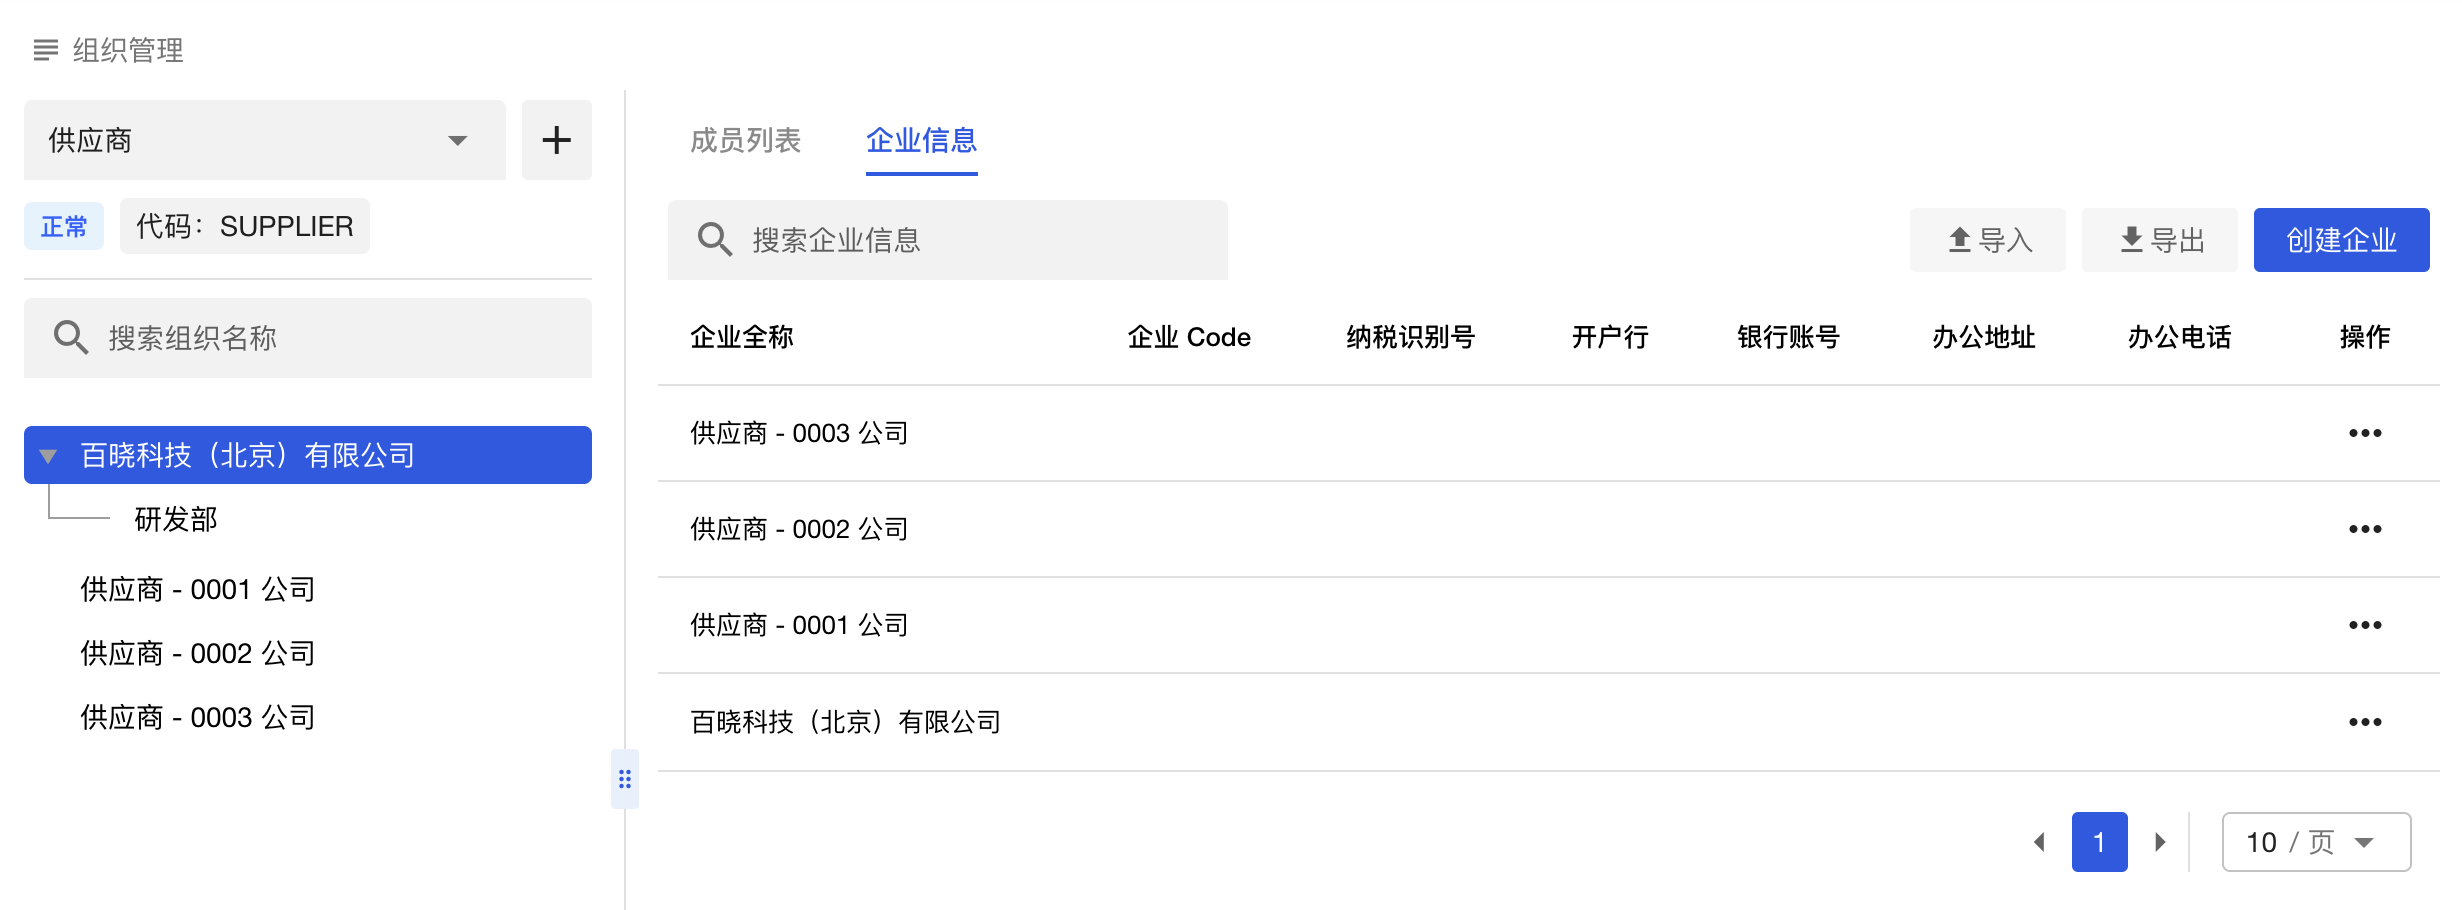Viewport: 2462px width, 910px height.
Task: Select 研发部 in the organization tree
Action: click(176, 519)
